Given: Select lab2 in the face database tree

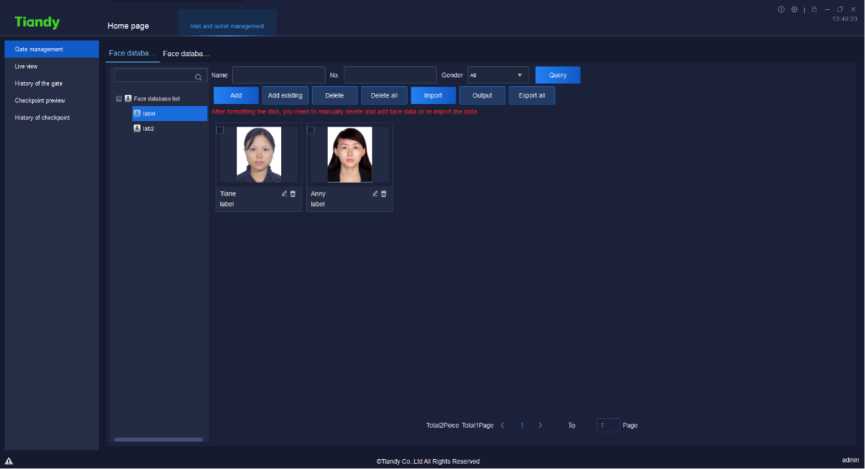Looking at the screenshot, I should pyautogui.click(x=148, y=128).
